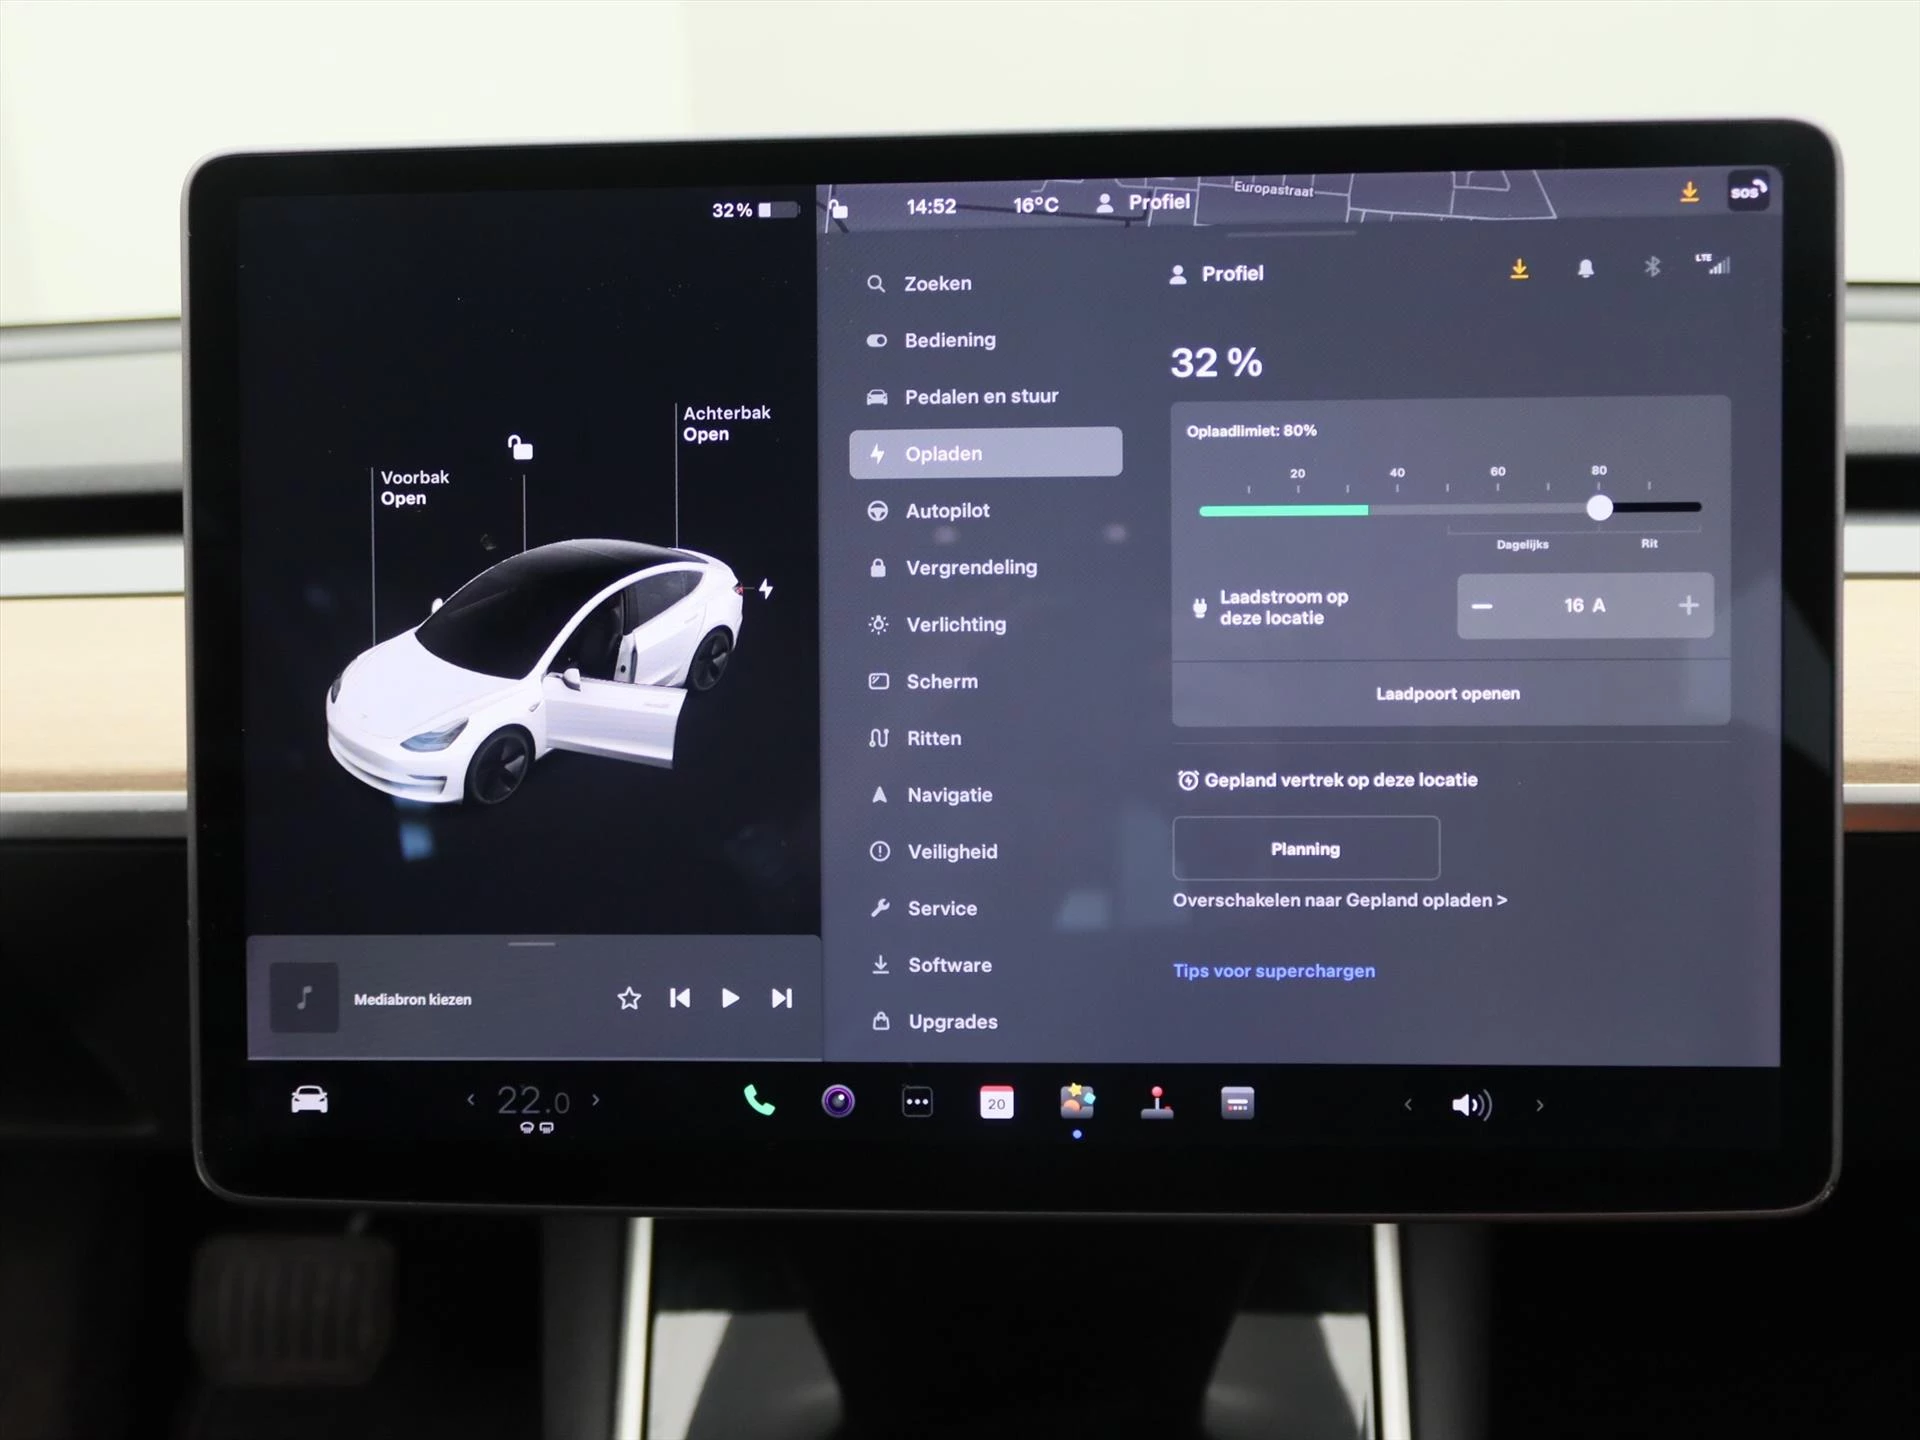Open notifications via the bell icon
The height and width of the screenshot is (1440, 1920).
(x=1587, y=267)
